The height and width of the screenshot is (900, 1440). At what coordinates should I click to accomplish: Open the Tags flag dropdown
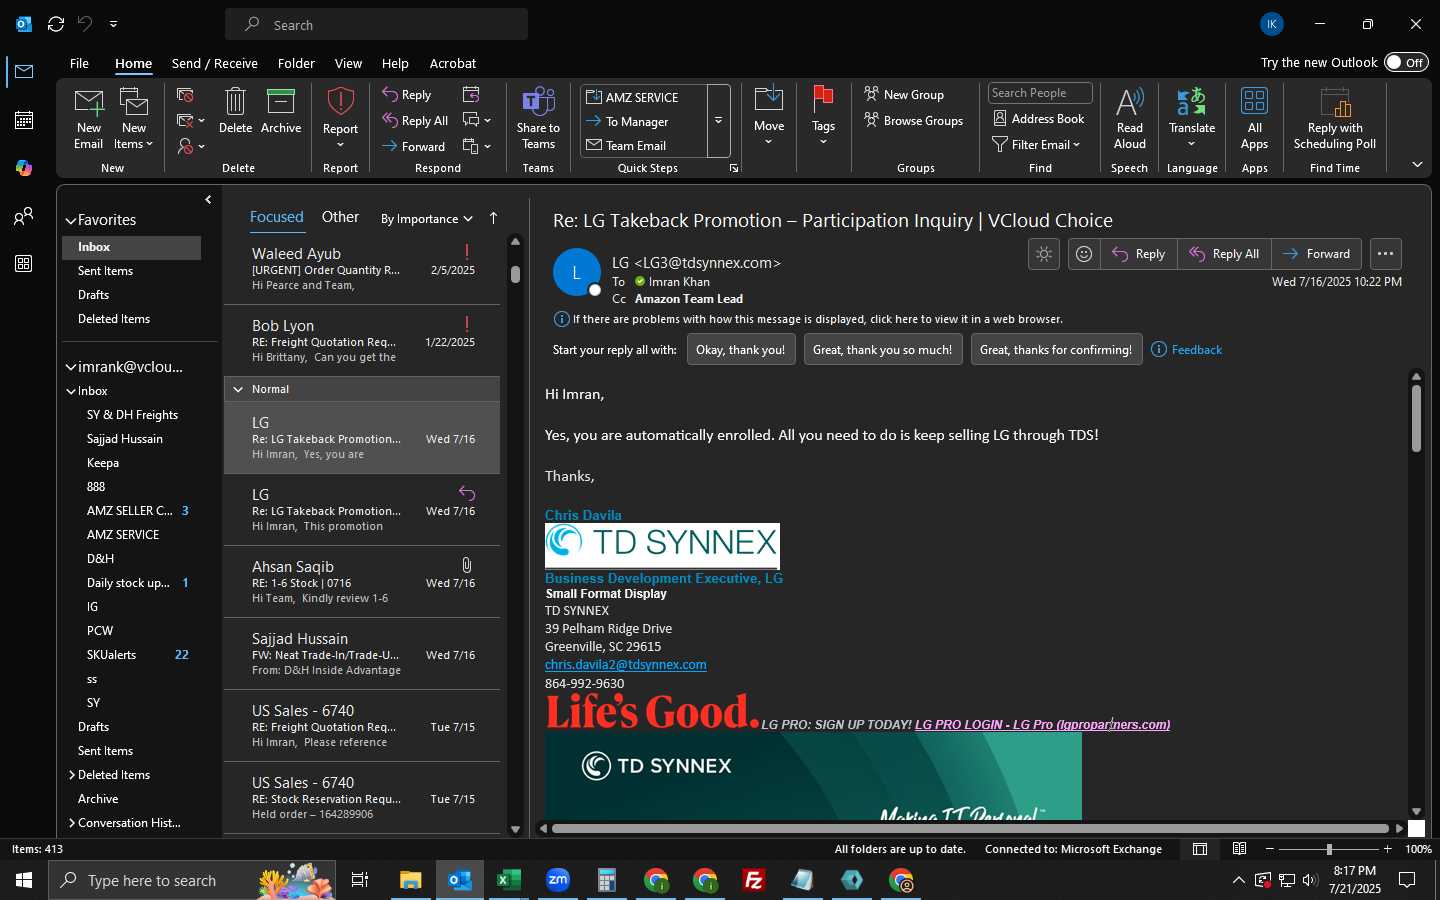(x=823, y=118)
